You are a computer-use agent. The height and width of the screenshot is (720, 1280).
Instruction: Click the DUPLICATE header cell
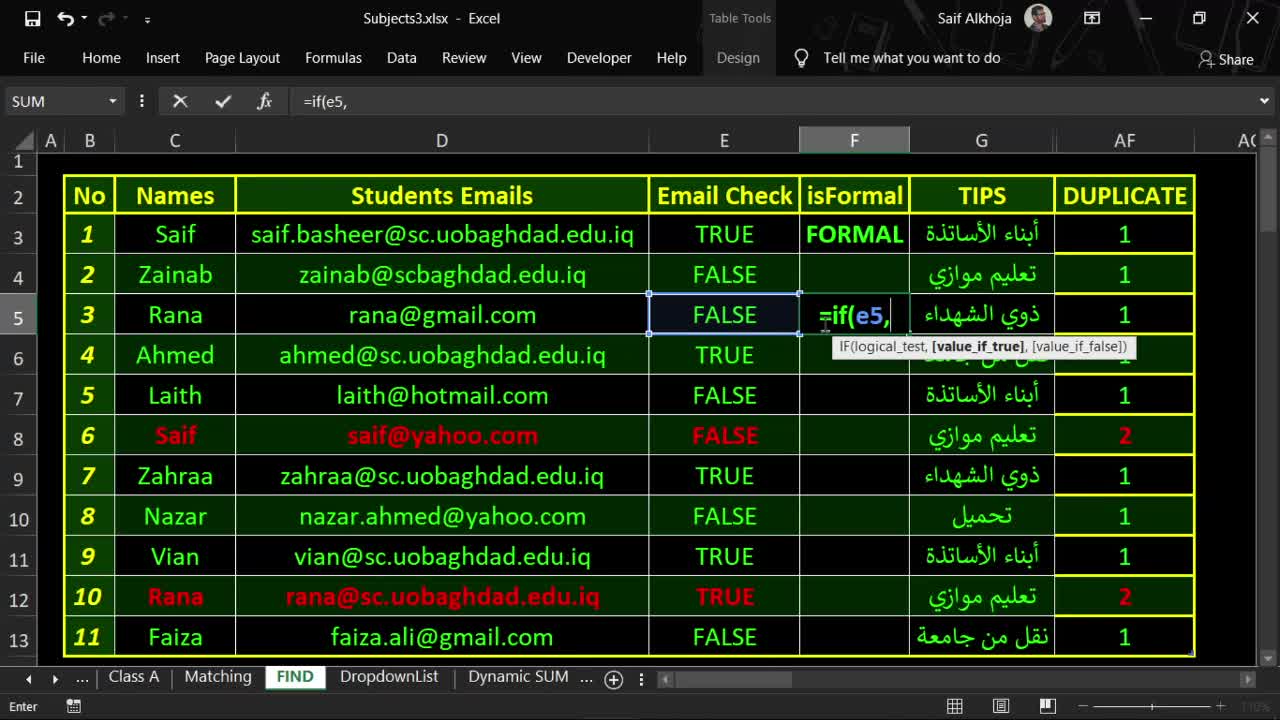1125,196
